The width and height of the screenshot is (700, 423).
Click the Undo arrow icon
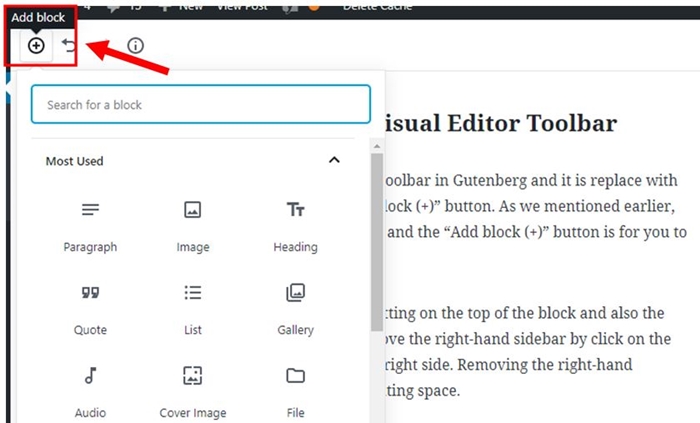pyautogui.click(x=68, y=45)
